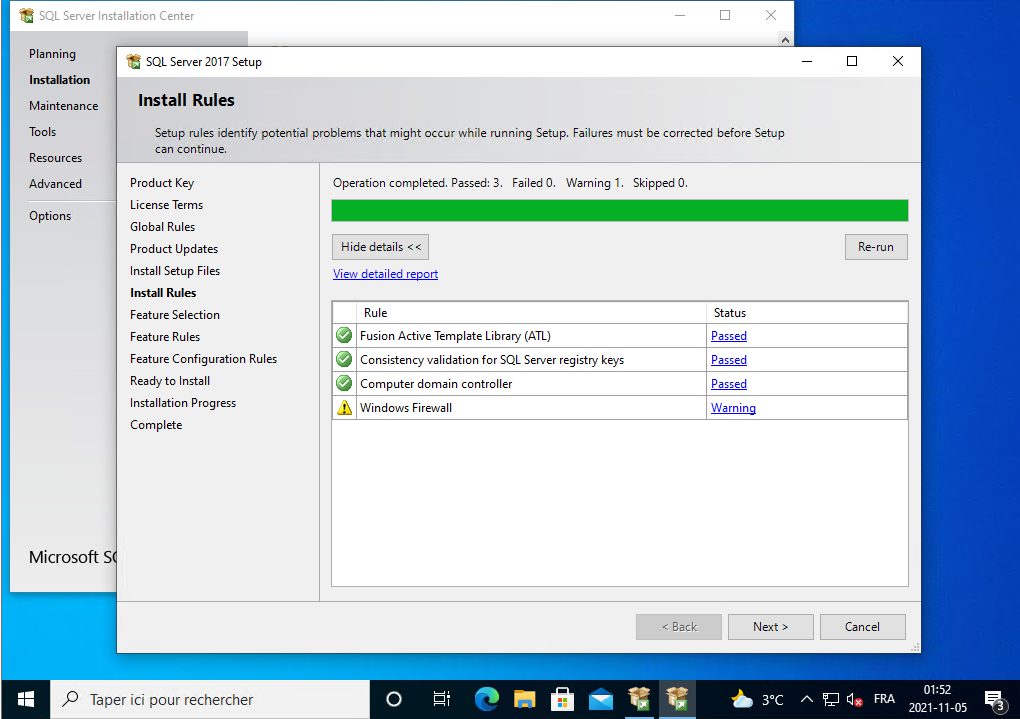Select Maintenance in Installation Center sidebar
This screenshot has height=719, width=1020.
[64, 106]
